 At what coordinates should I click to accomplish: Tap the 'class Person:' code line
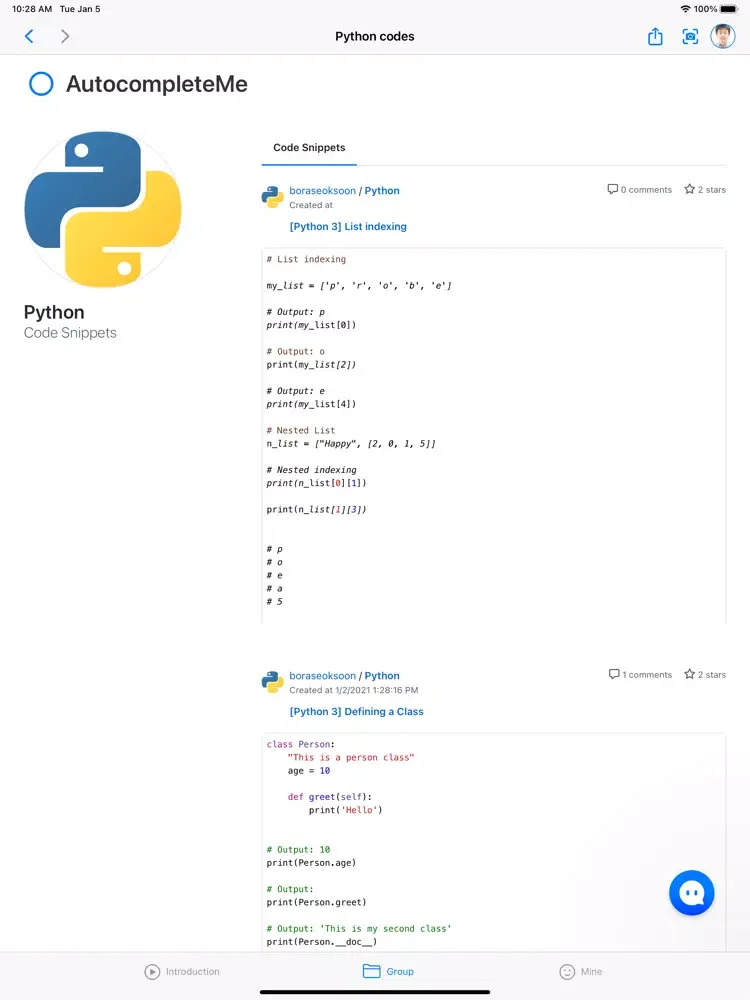[x=300, y=744]
